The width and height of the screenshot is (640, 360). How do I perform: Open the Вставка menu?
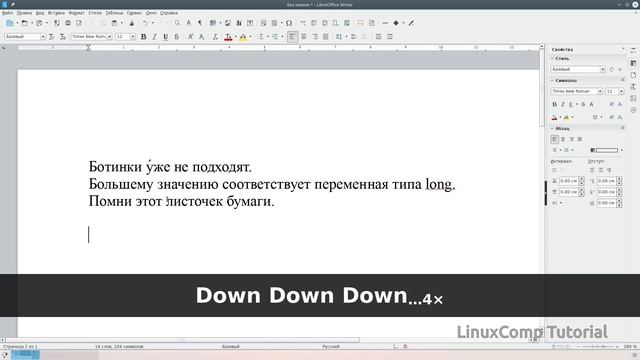56,13
